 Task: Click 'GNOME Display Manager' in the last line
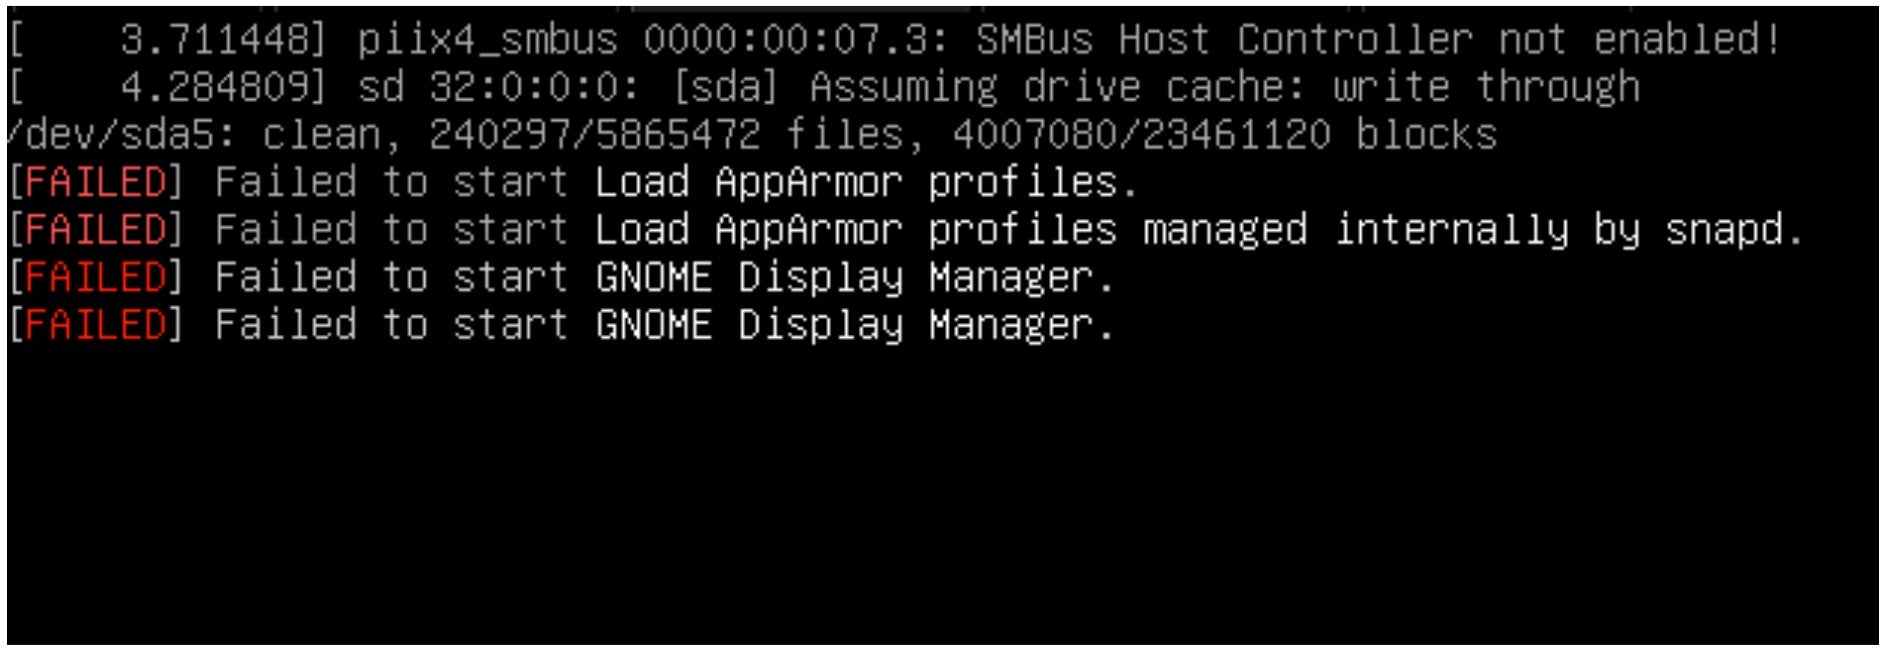click(x=853, y=325)
